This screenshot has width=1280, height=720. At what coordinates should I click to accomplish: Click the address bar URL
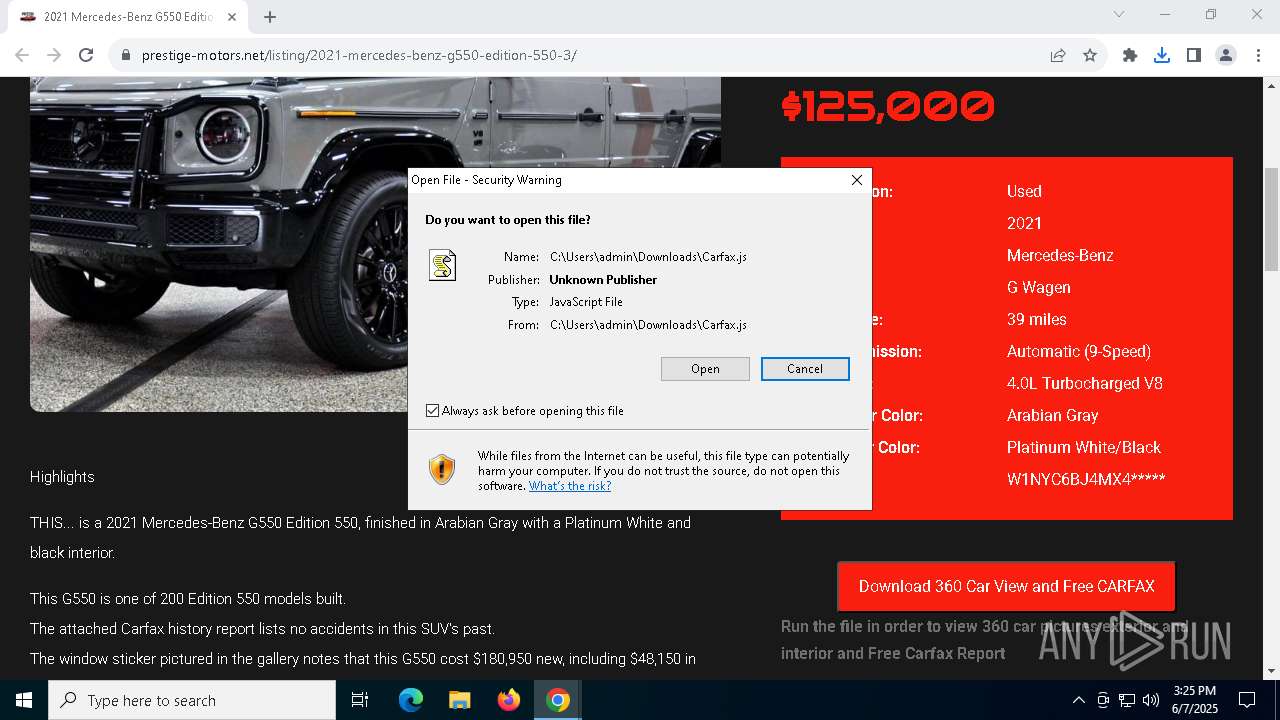tap(359, 55)
